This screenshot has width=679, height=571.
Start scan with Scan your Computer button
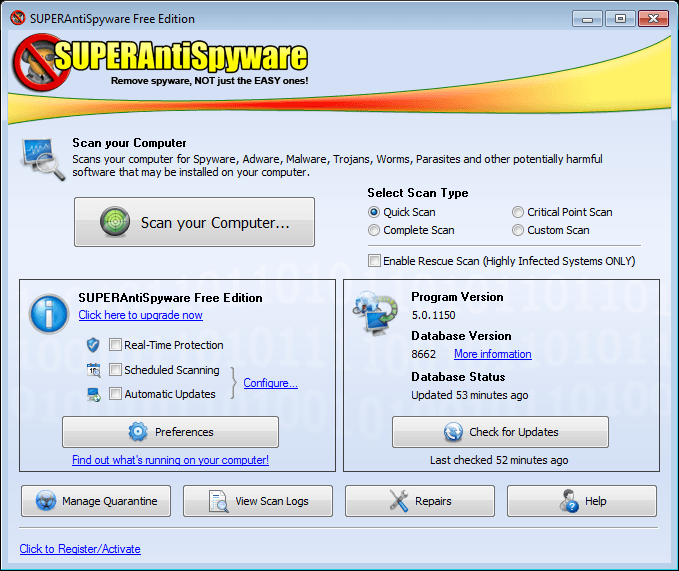[194, 222]
